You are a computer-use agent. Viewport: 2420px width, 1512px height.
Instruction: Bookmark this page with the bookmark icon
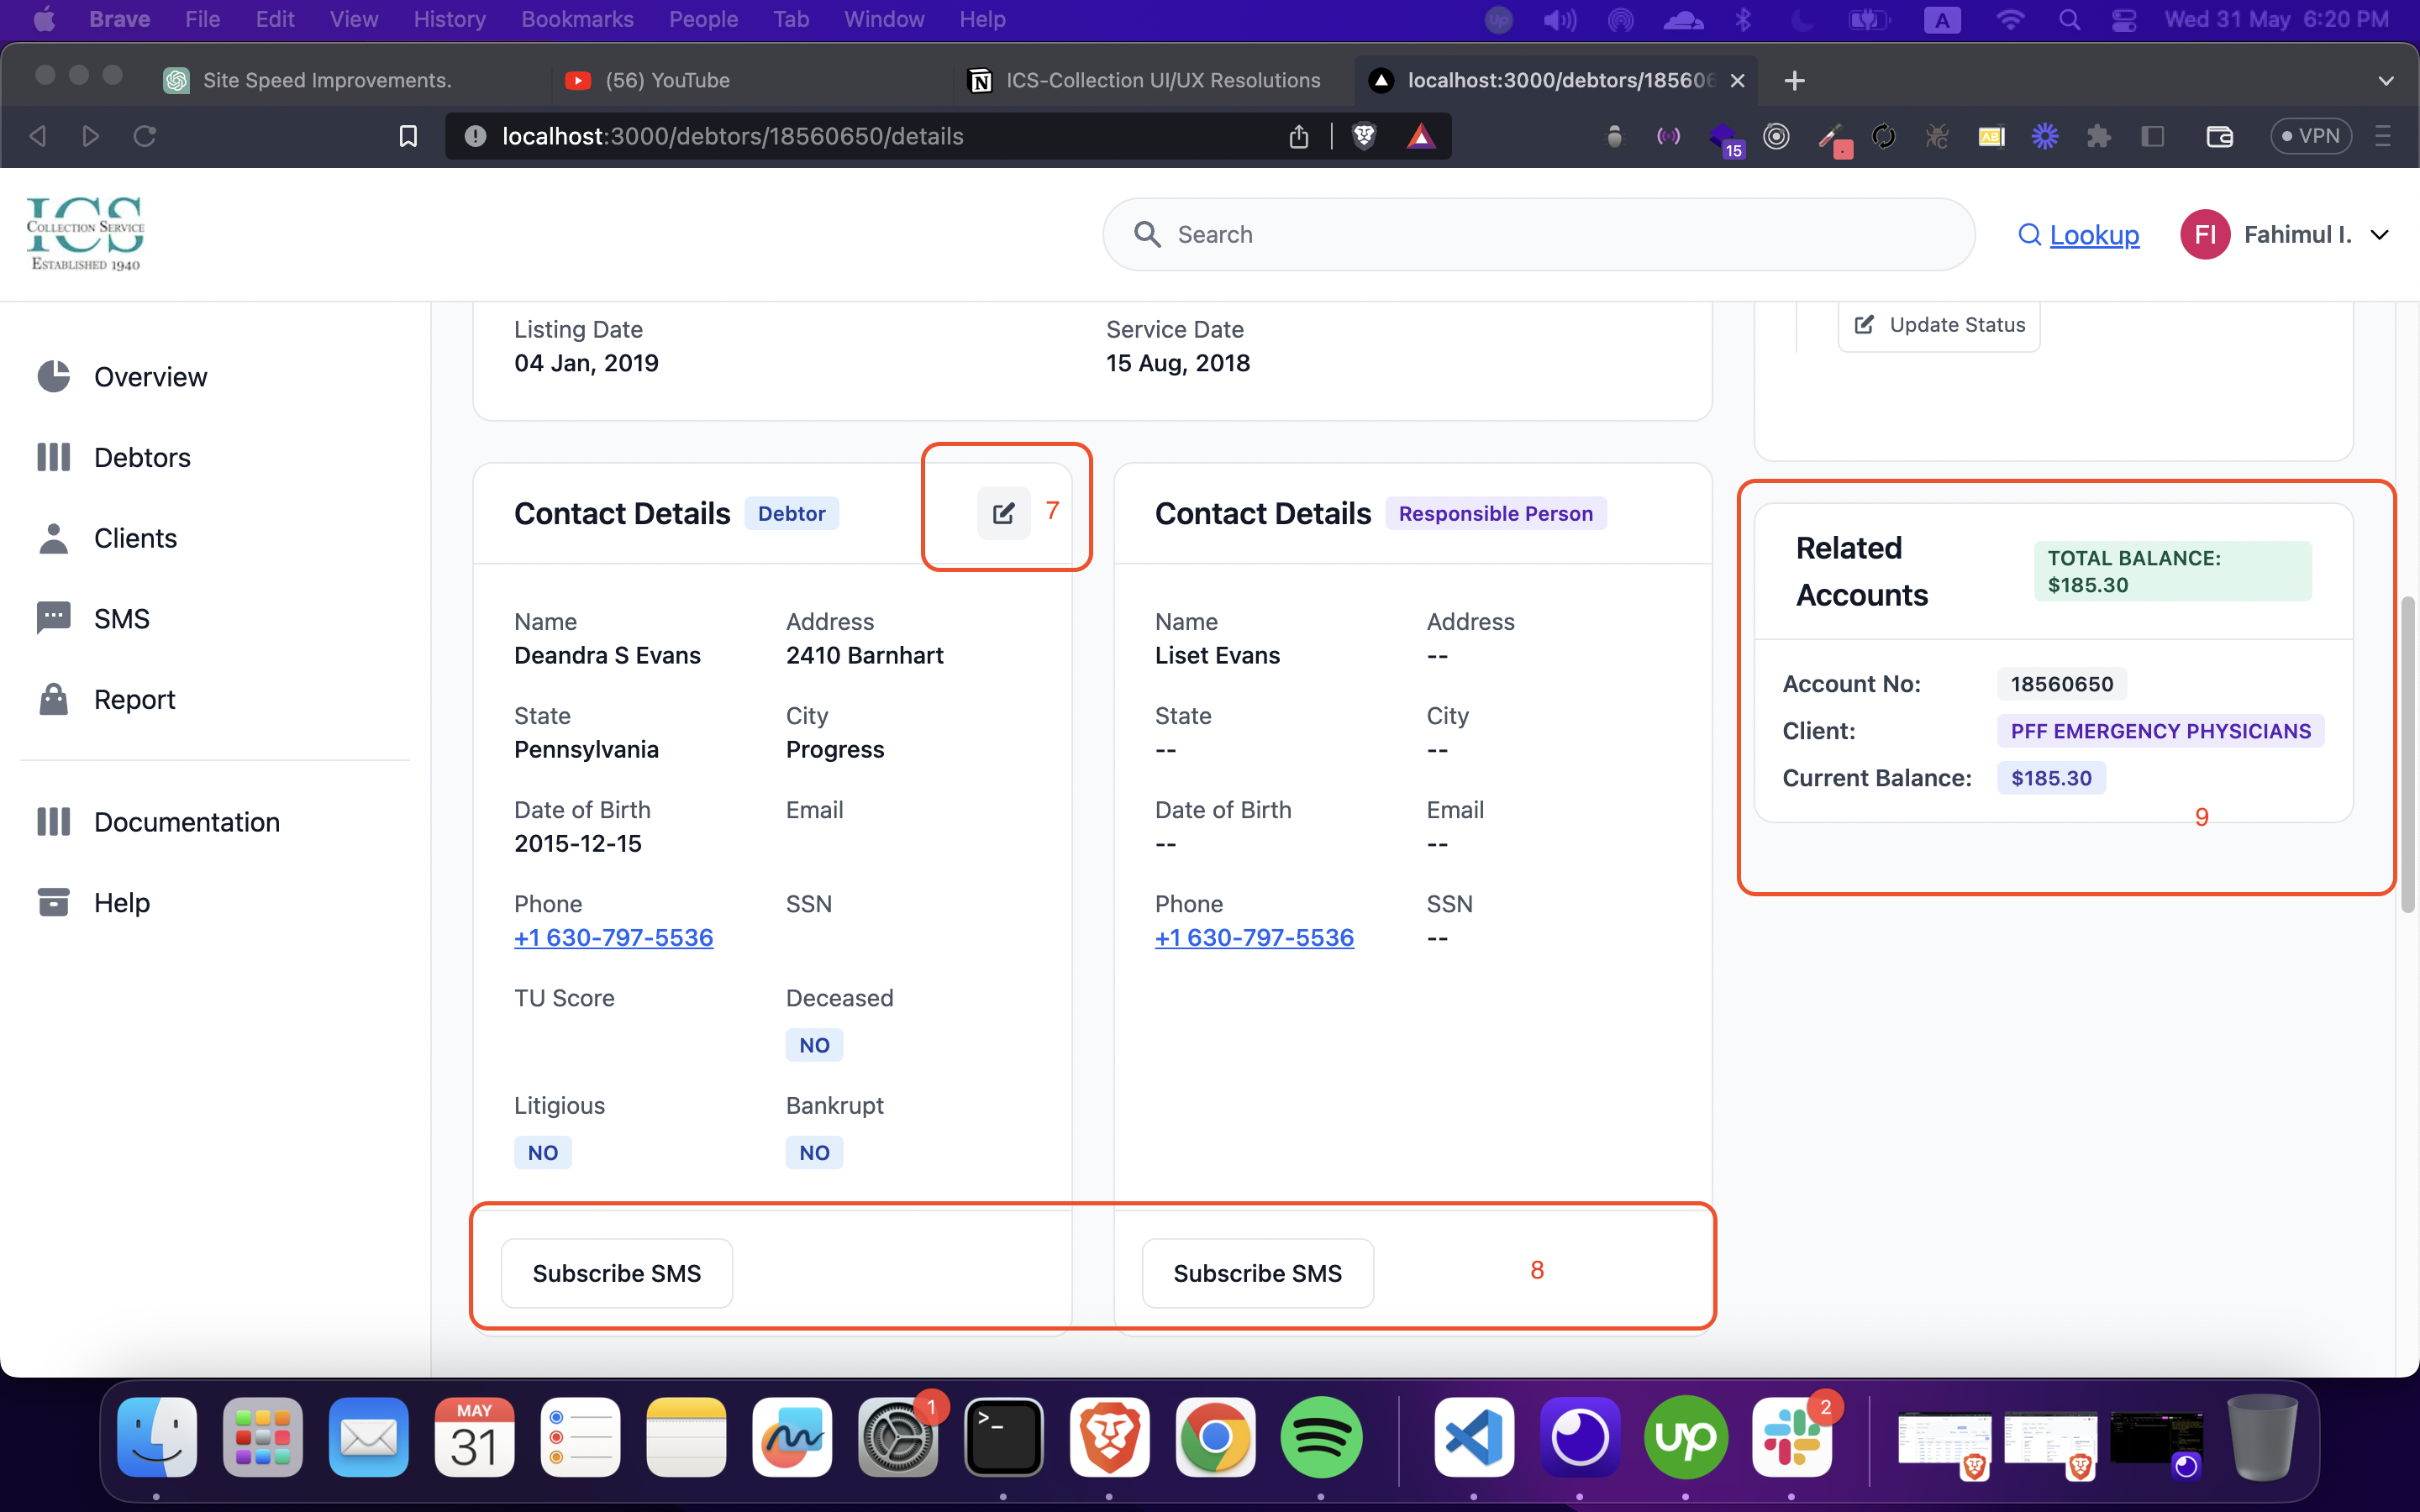pyautogui.click(x=408, y=136)
